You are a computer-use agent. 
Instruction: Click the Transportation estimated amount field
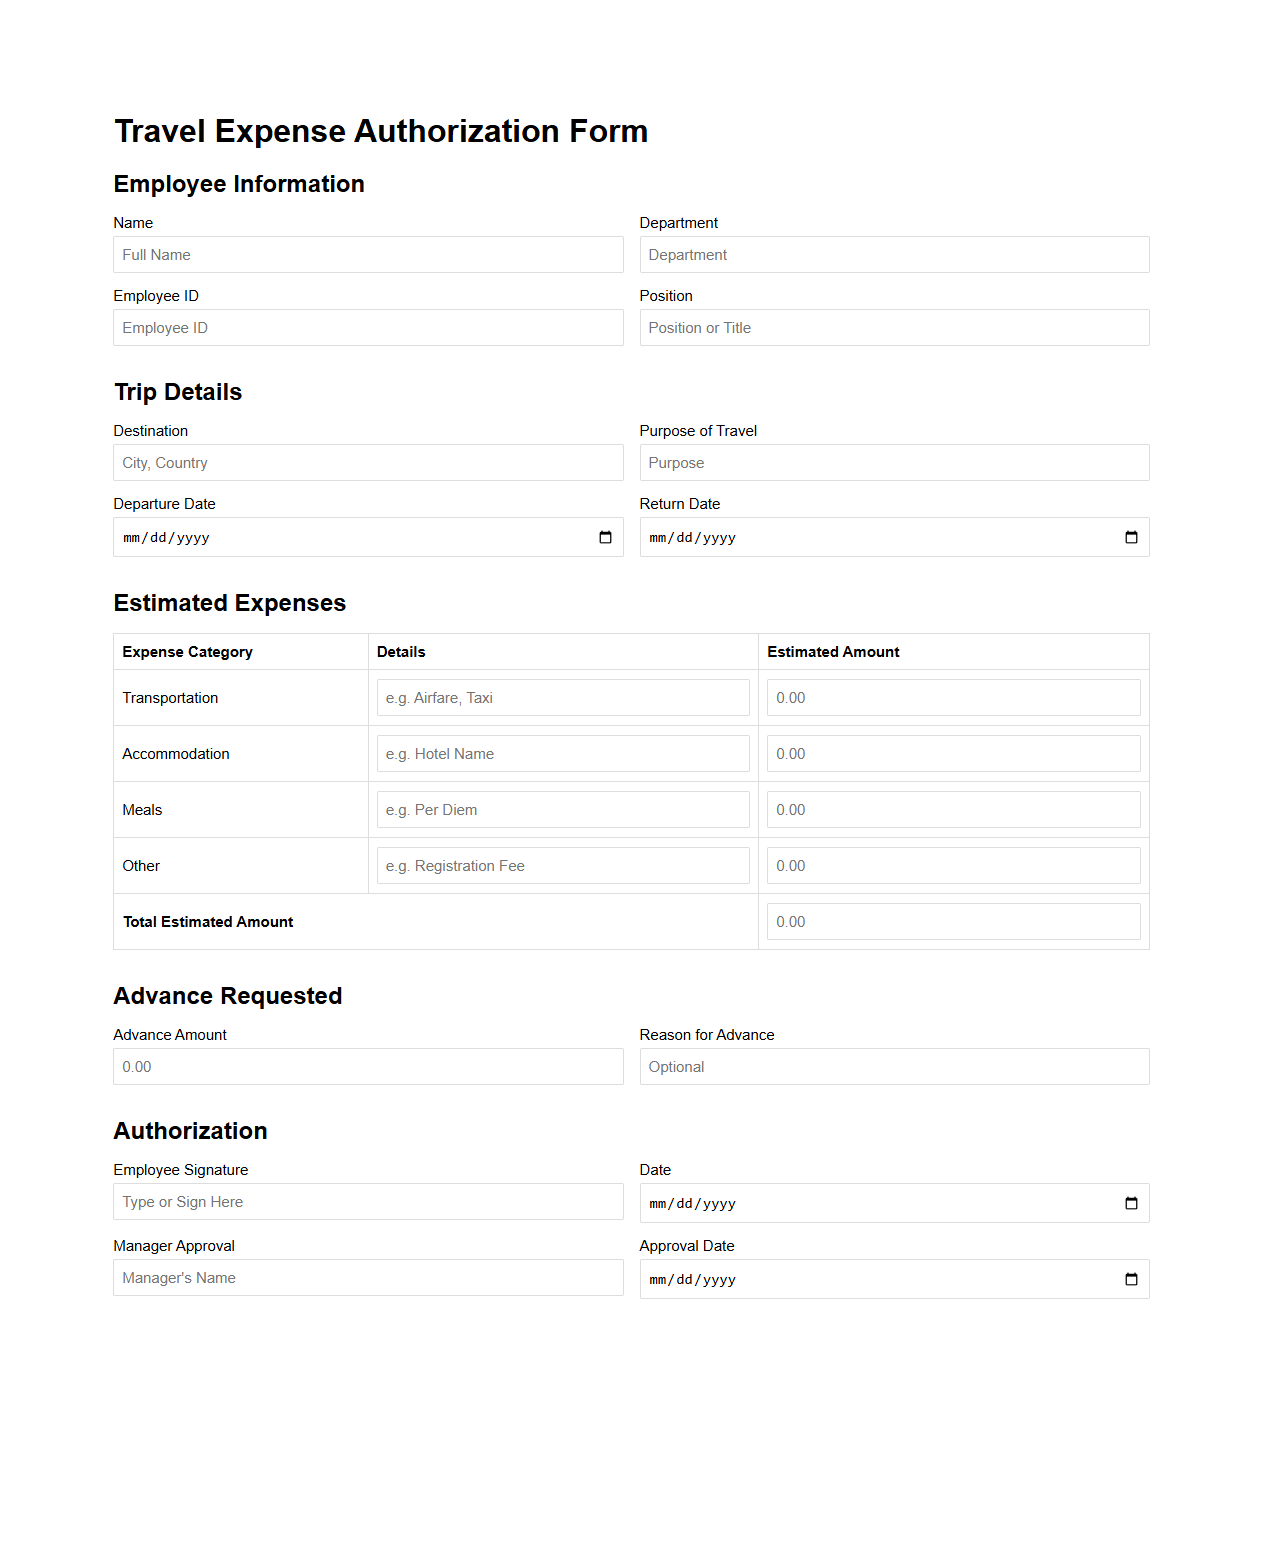point(953,698)
